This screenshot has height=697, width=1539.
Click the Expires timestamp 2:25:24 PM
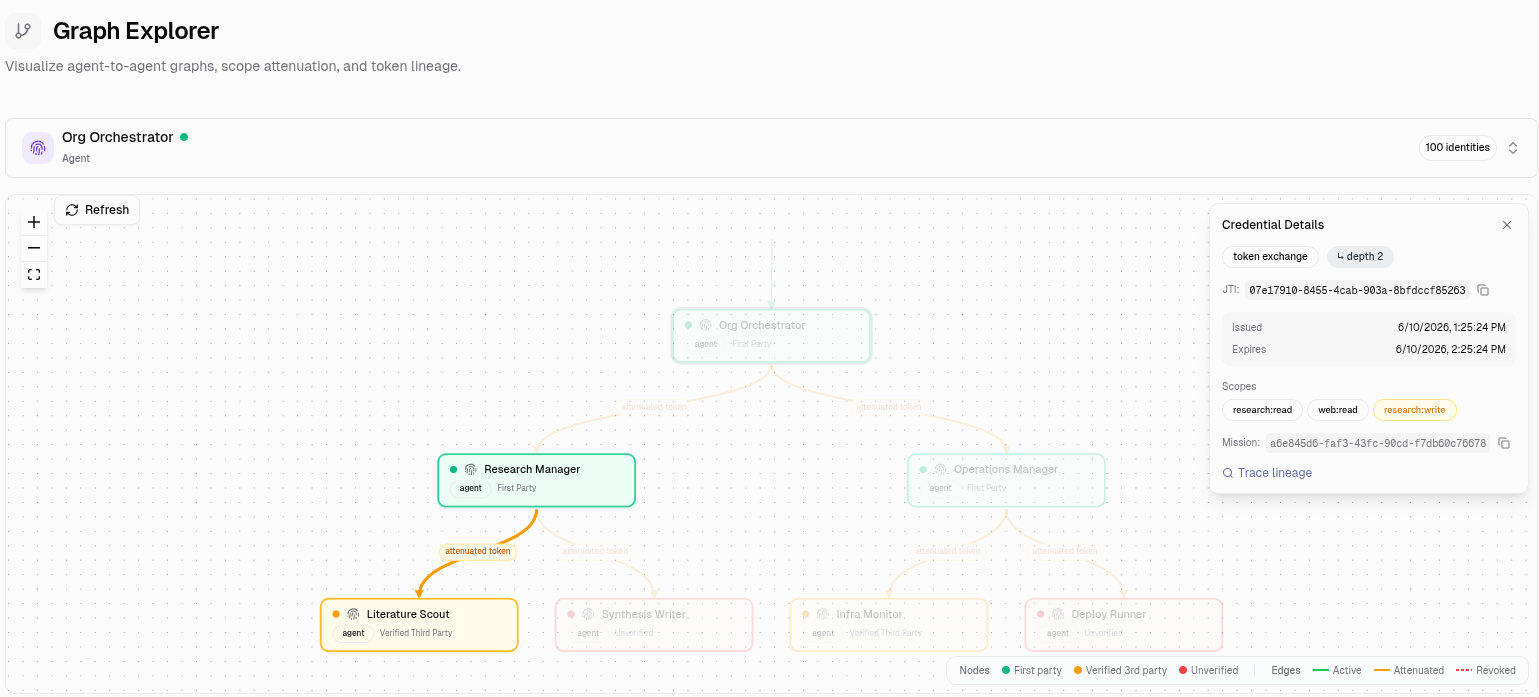[x=1451, y=349]
